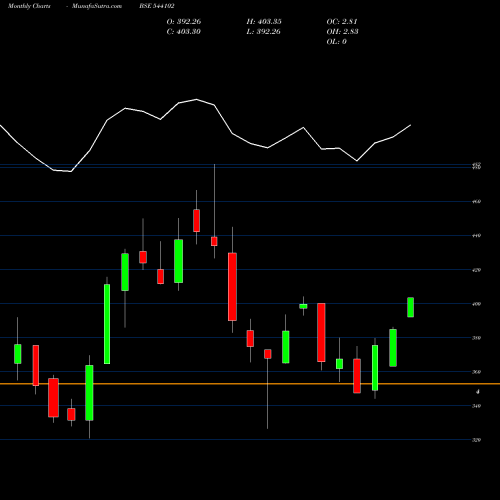Viewport: 500px width, 500px height.
Task: Click the tall green candle rising from 365 to 411
Action: click(107, 324)
